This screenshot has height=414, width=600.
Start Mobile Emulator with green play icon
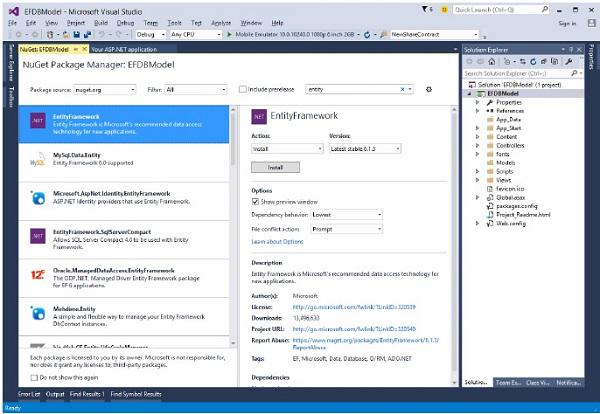[229, 34]
